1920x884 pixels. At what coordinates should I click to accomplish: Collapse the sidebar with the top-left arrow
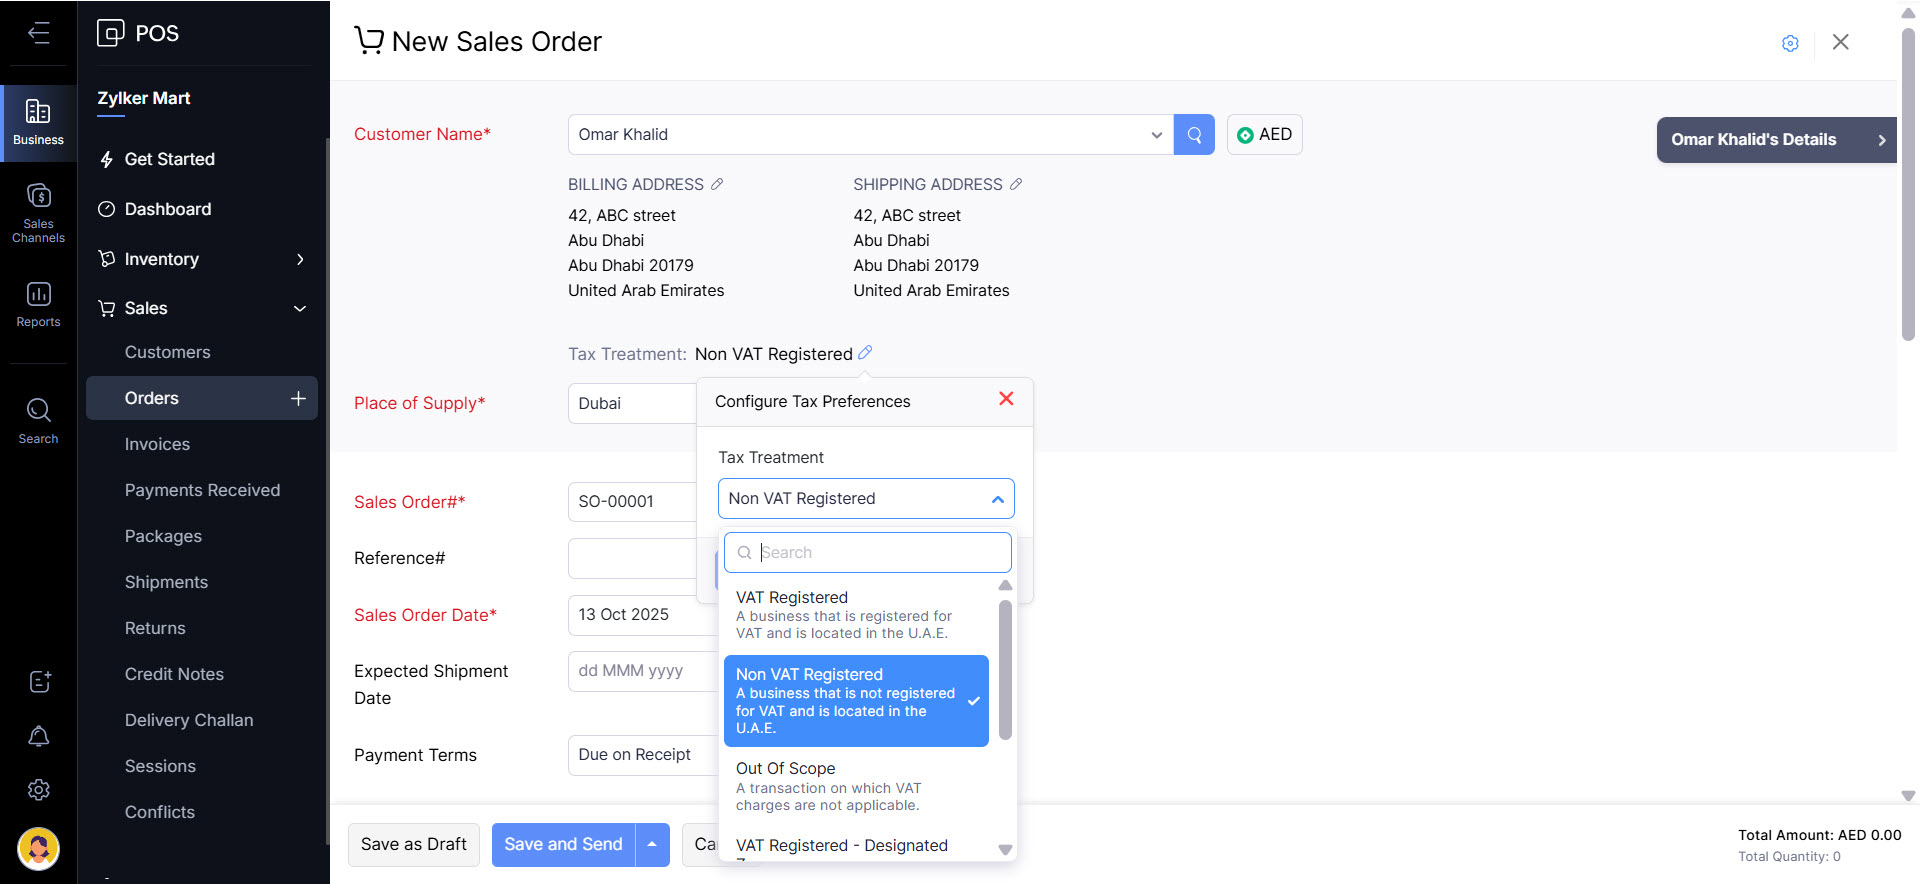[x=38, y=33]
